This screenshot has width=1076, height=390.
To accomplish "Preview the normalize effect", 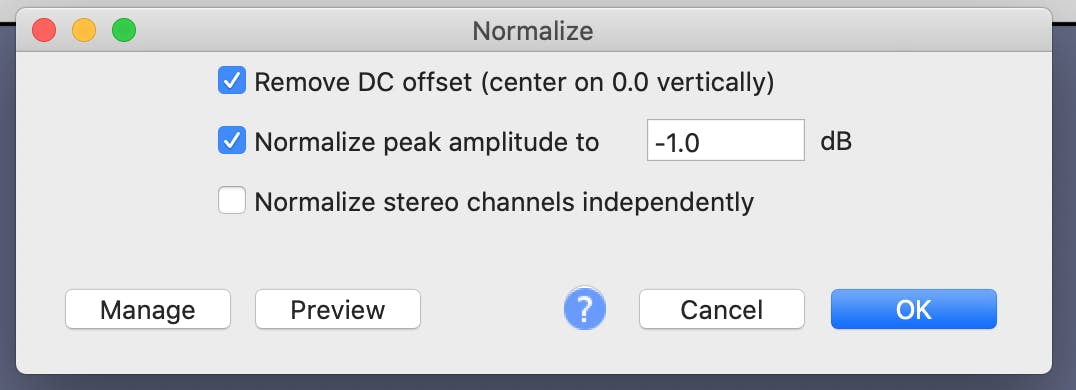I will pyautogui.click(x=338, y=309).
